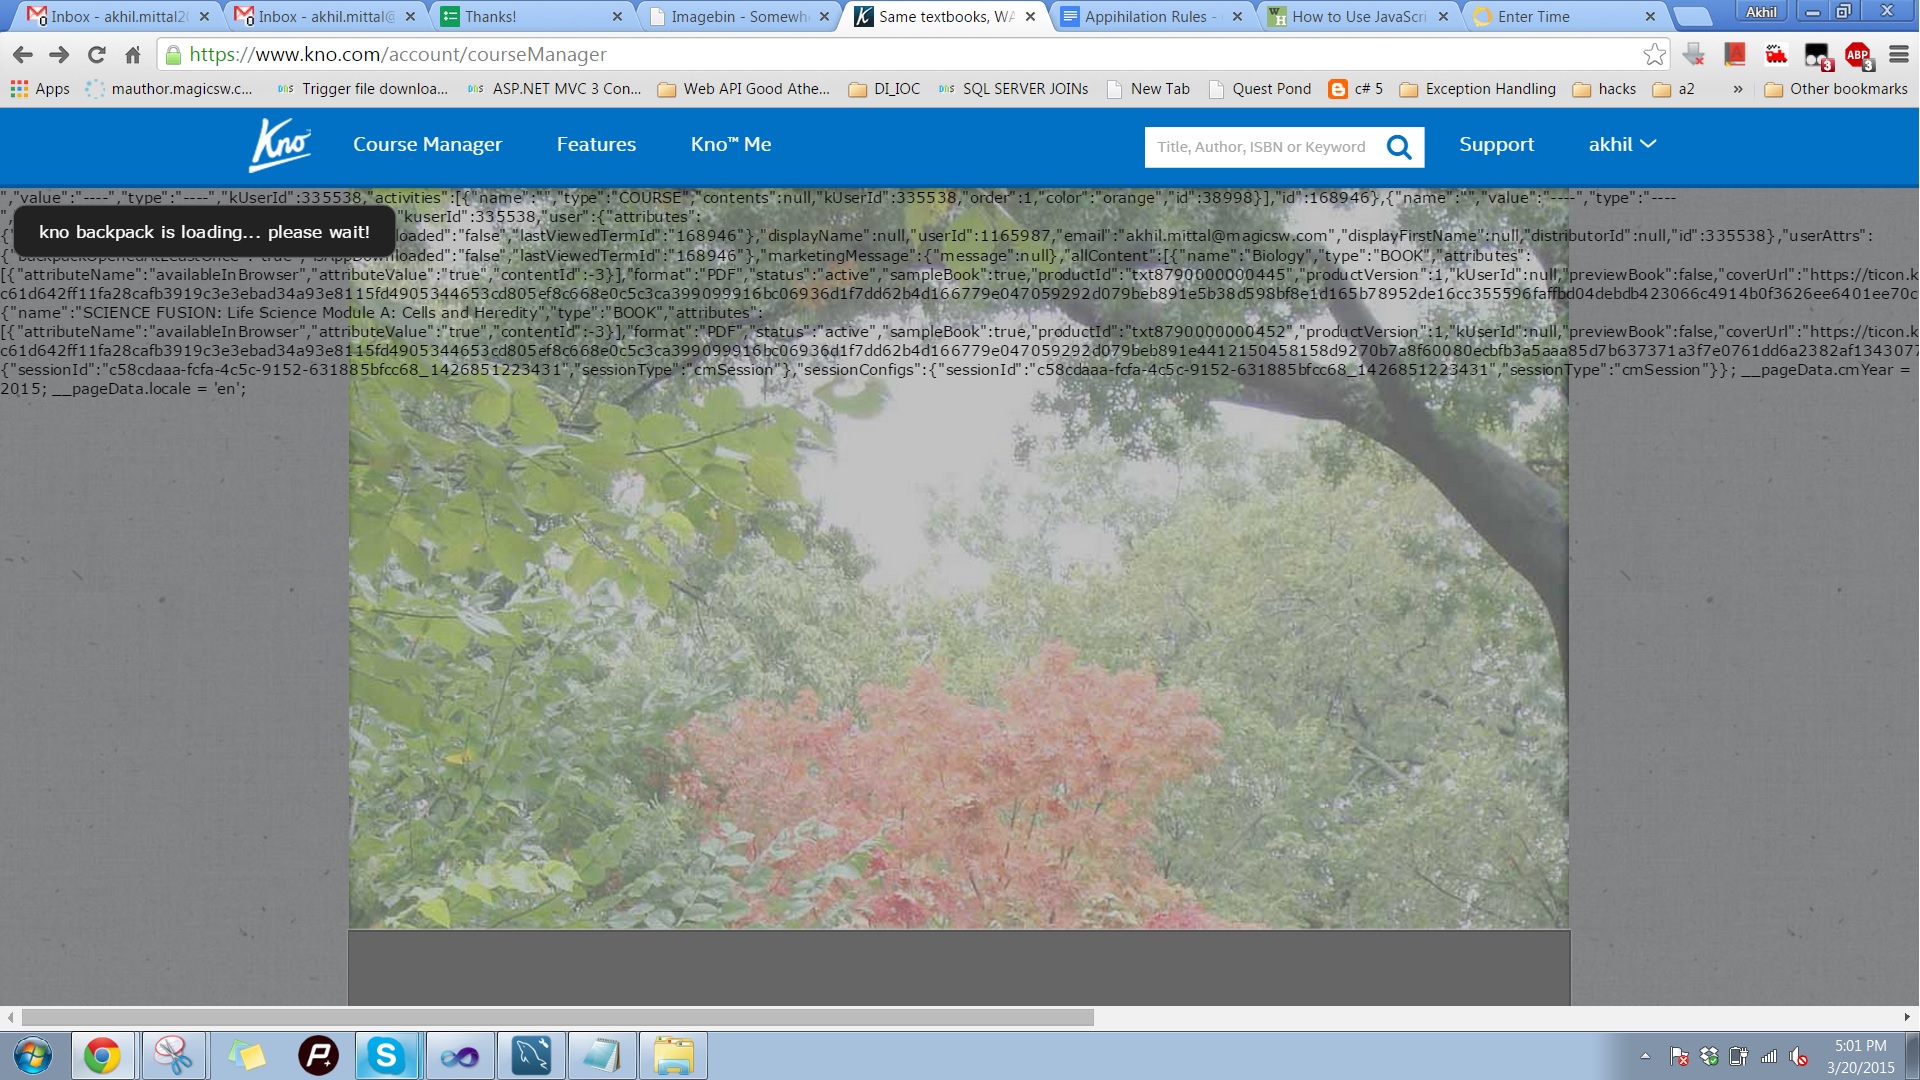This screenshot has height=1080, width=1920.
Task: Switch to the Thanks! tab
Action: [532, 16]
